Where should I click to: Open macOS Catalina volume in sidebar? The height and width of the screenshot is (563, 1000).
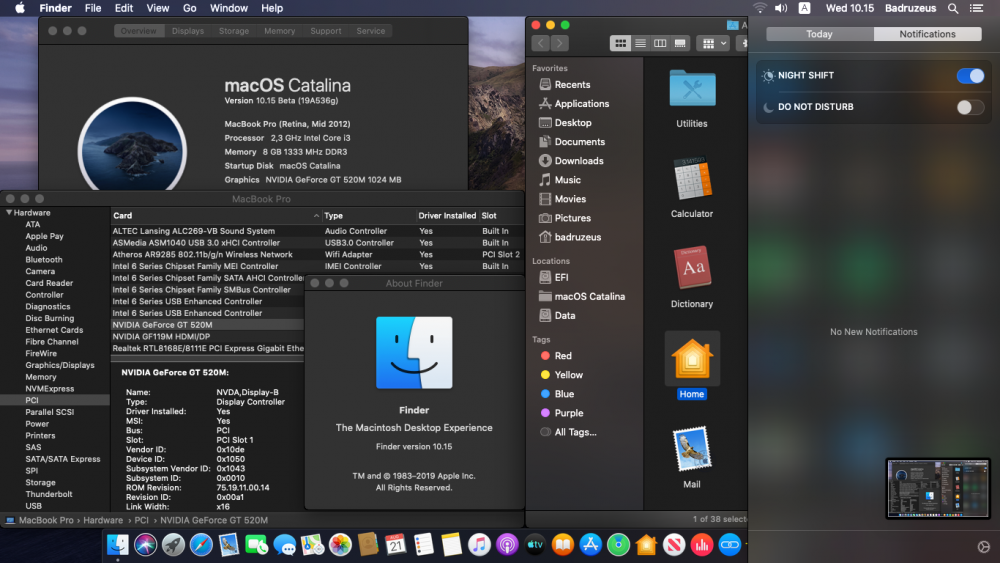tap(589, 296)
